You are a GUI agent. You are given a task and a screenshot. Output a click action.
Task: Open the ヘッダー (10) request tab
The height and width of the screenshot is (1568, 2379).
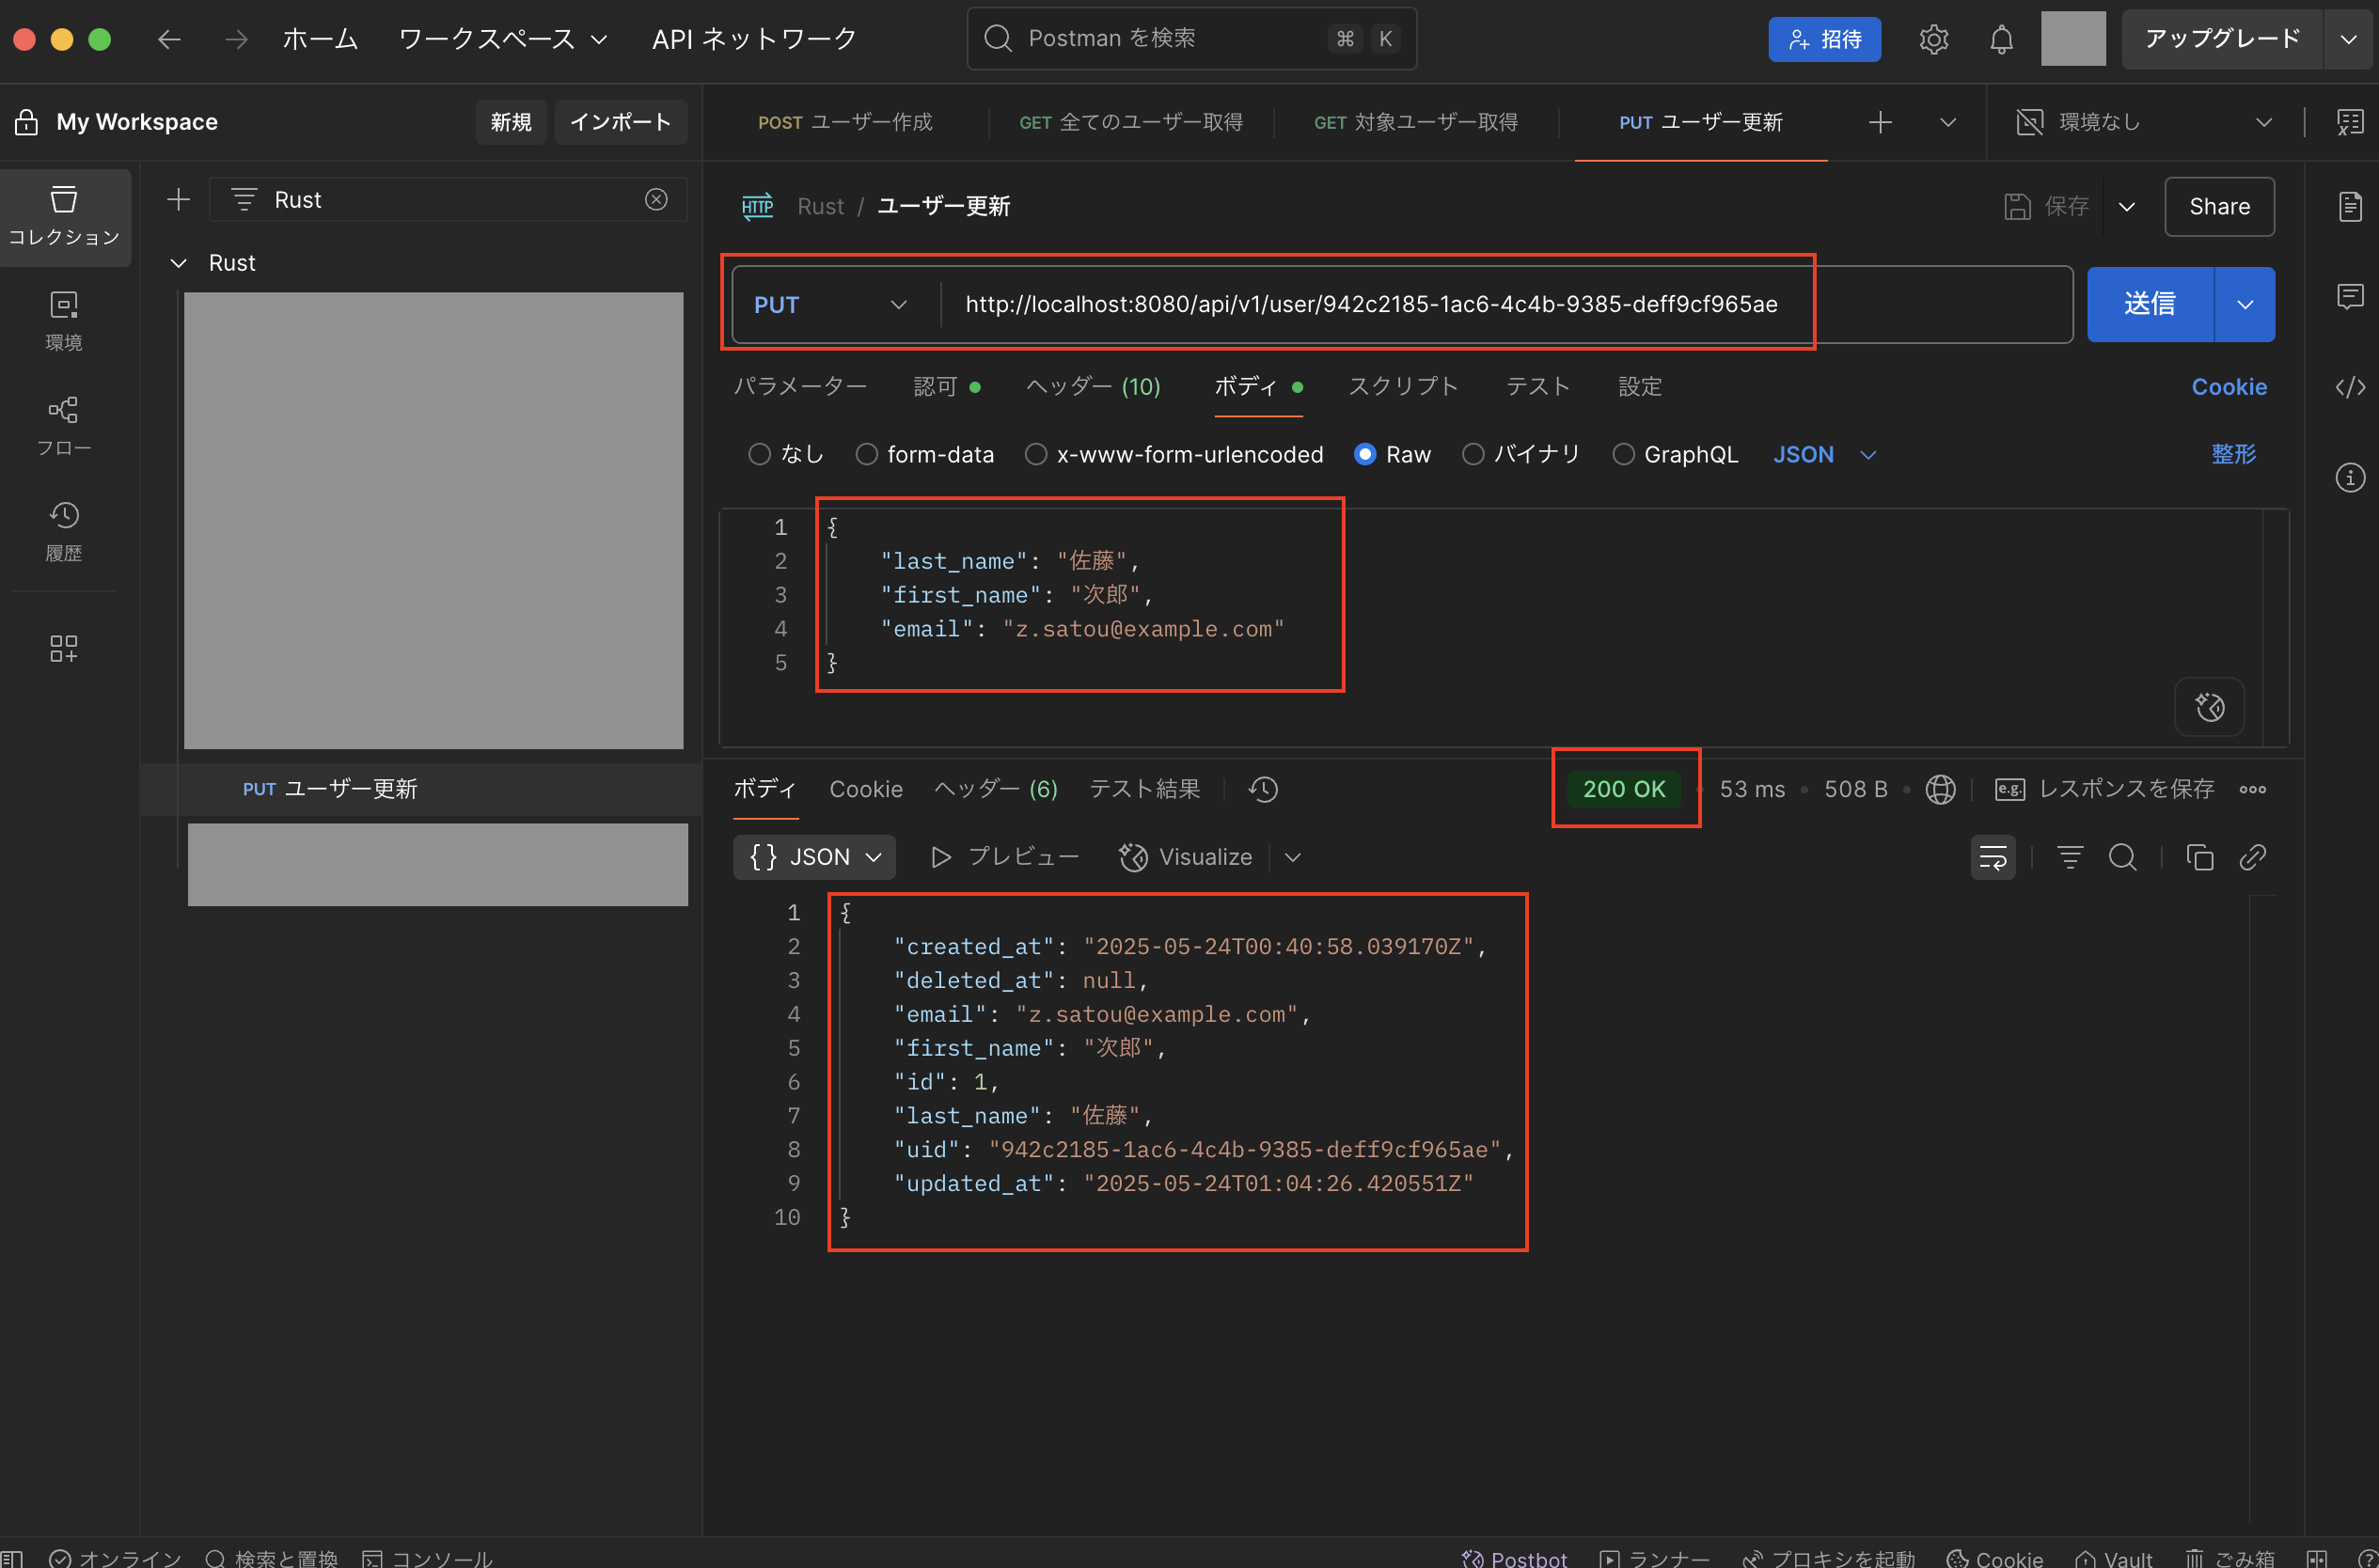click(1093, 386)
